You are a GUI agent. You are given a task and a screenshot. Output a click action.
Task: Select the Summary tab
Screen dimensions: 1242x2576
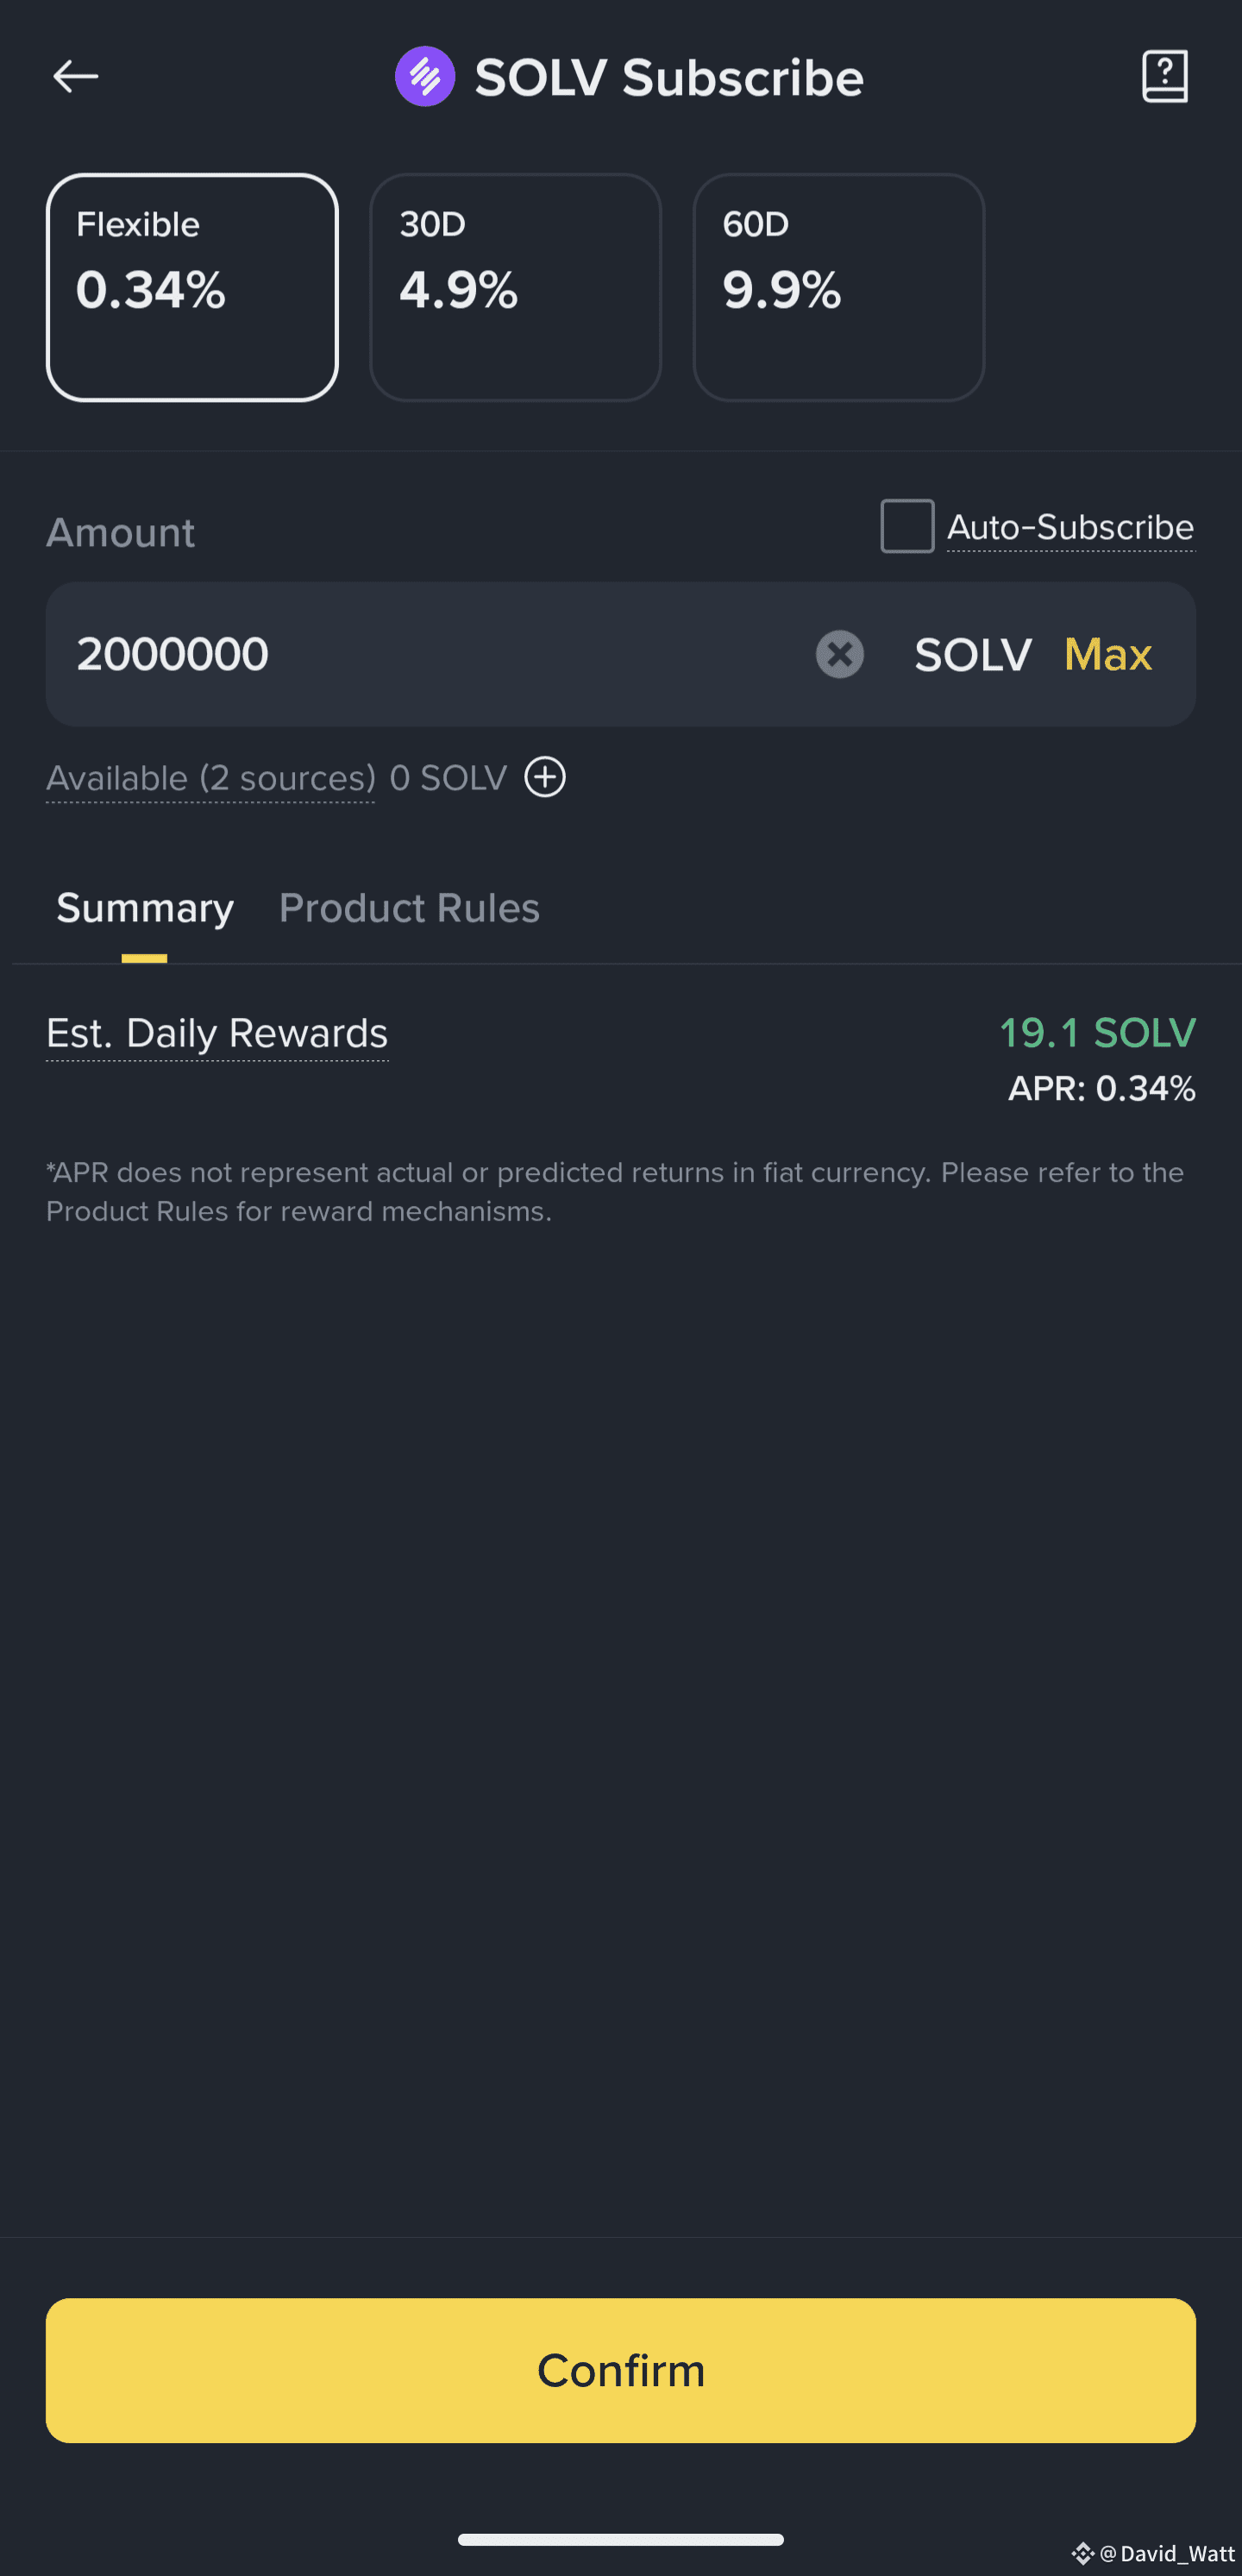click(145, 908)
